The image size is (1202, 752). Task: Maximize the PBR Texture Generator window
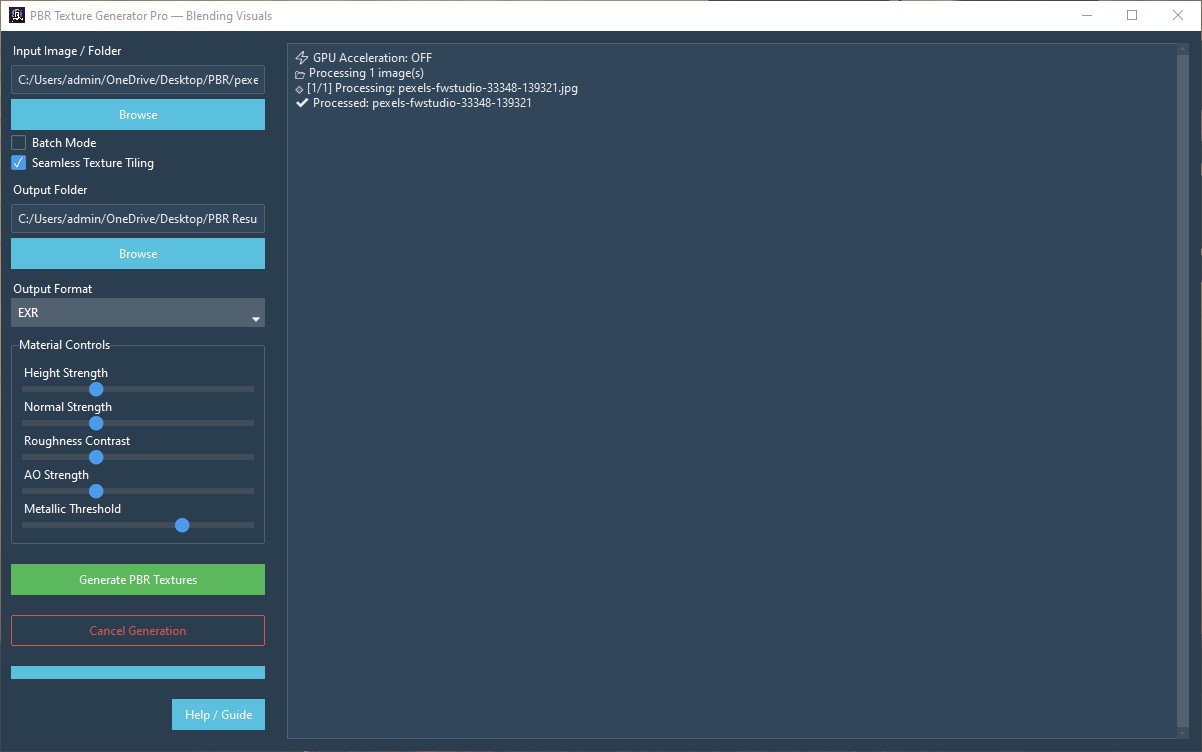[x=1132, y=15]
